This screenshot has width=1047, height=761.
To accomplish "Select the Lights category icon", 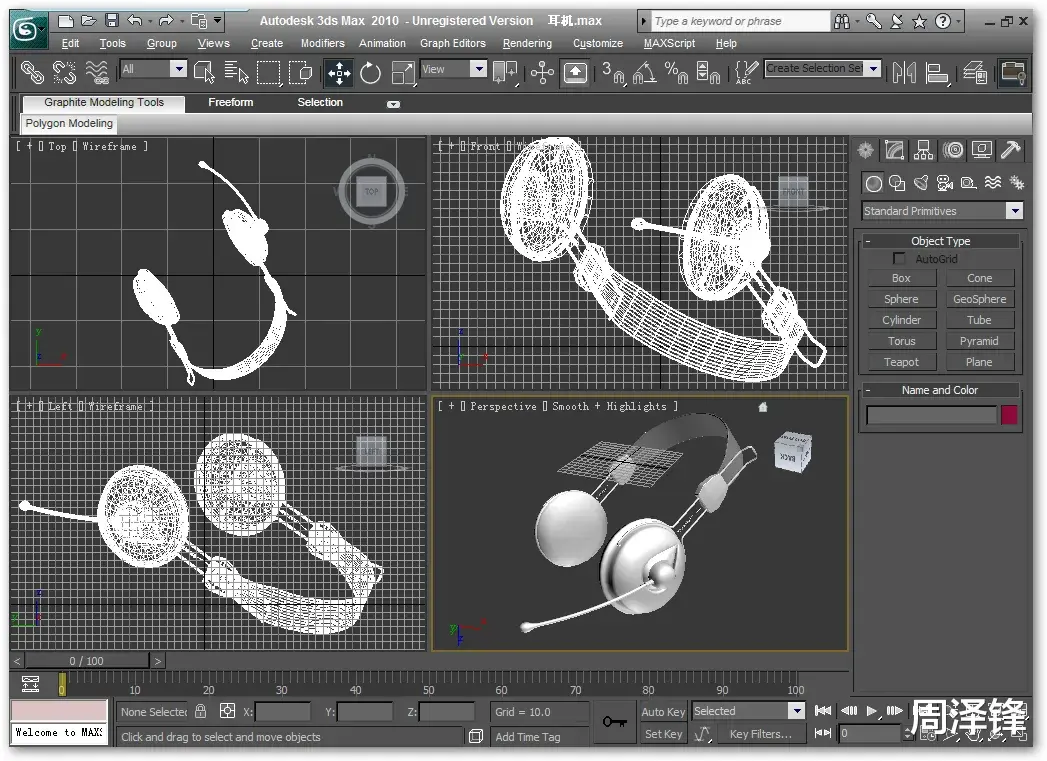I will 921,183.
